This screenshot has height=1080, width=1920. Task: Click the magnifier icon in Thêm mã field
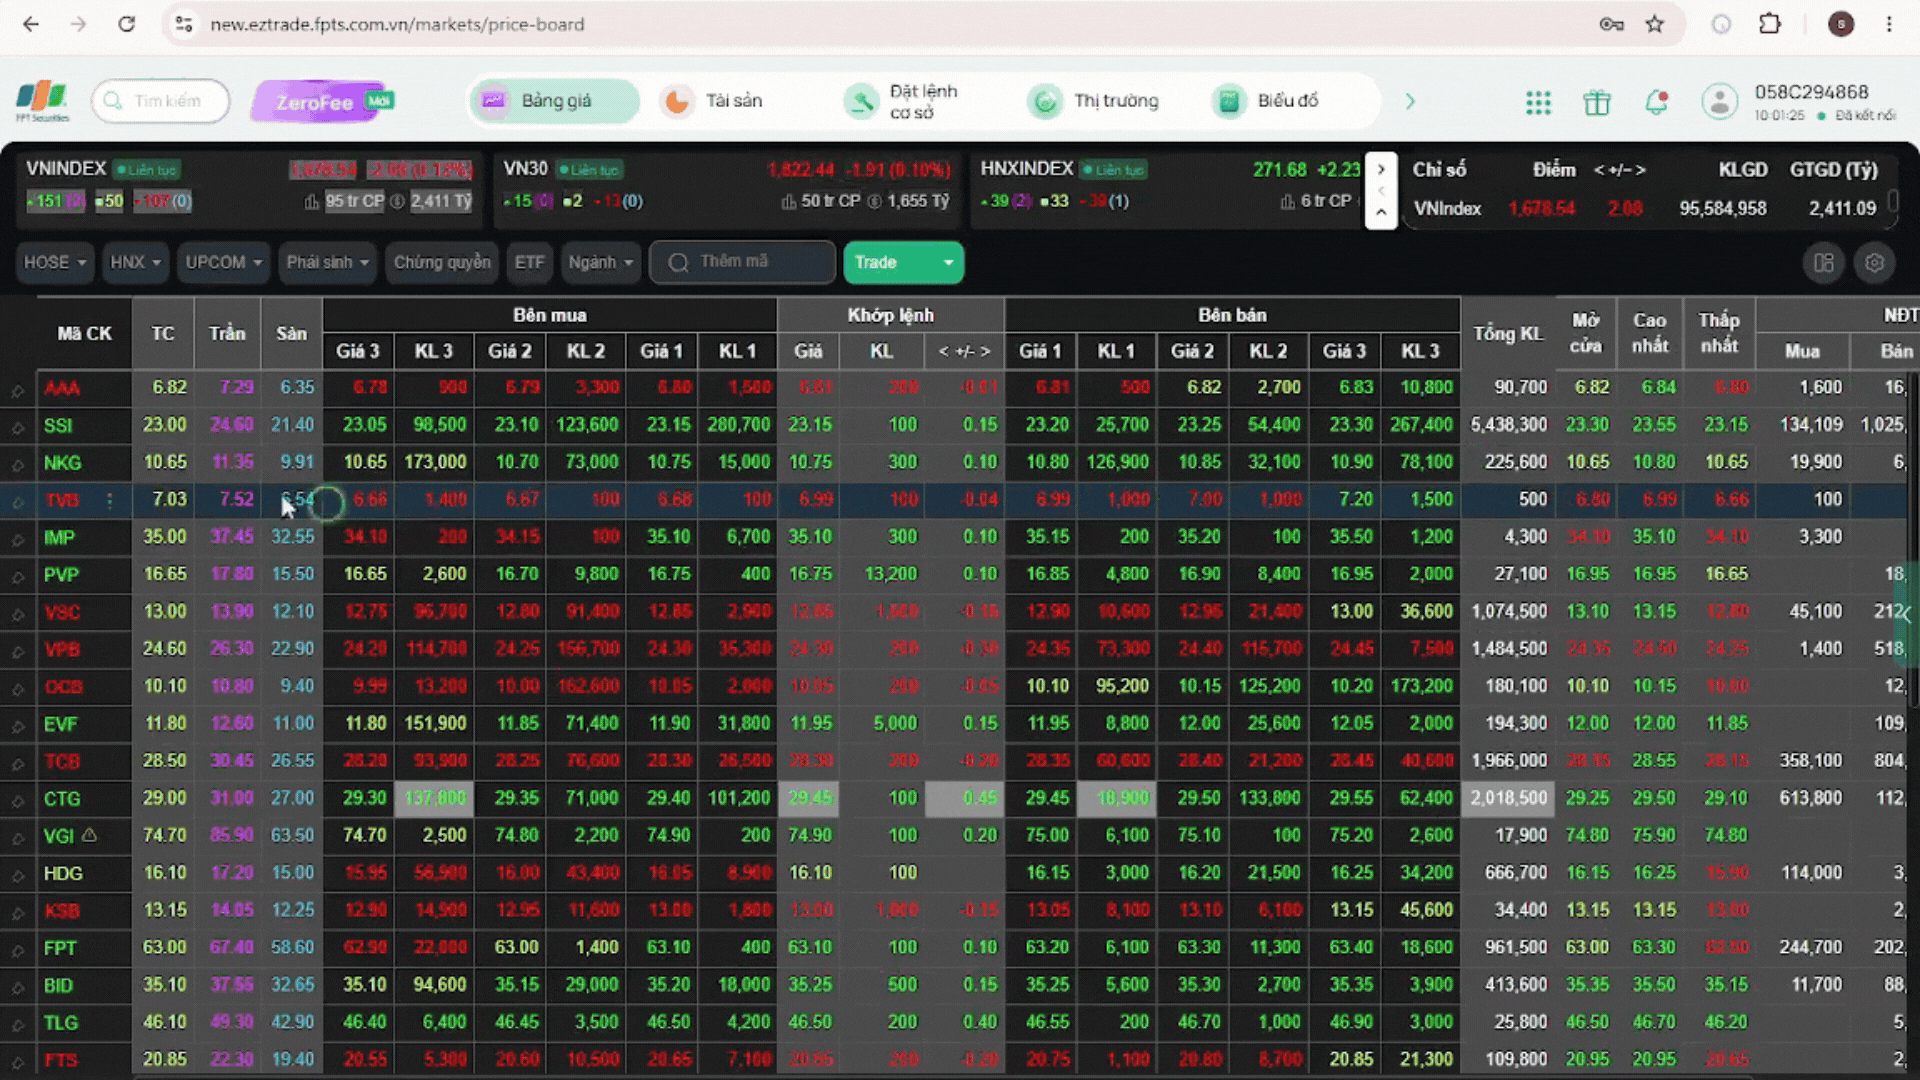click(x=679, y=262)
